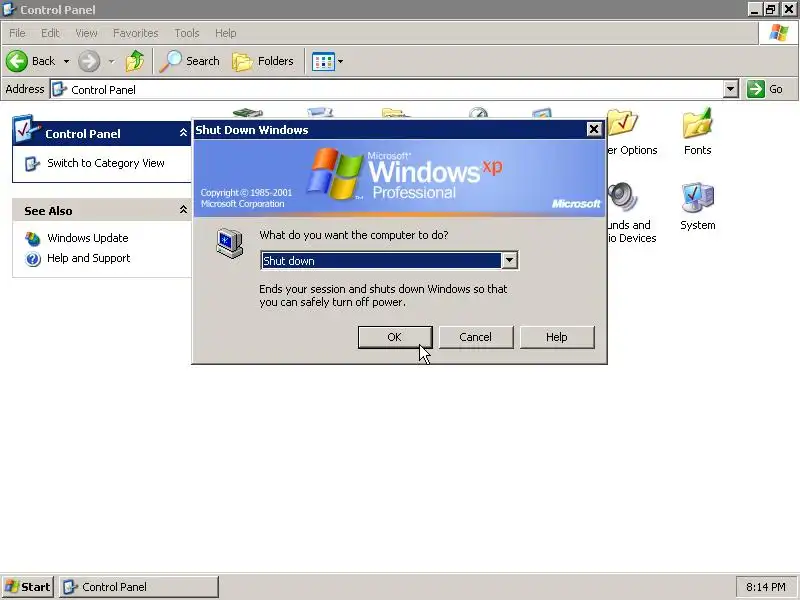The width and height of the screenshot is (800, 600).
Task: Click the Start button
Action: pyautogui.click(x=28, y=587)
